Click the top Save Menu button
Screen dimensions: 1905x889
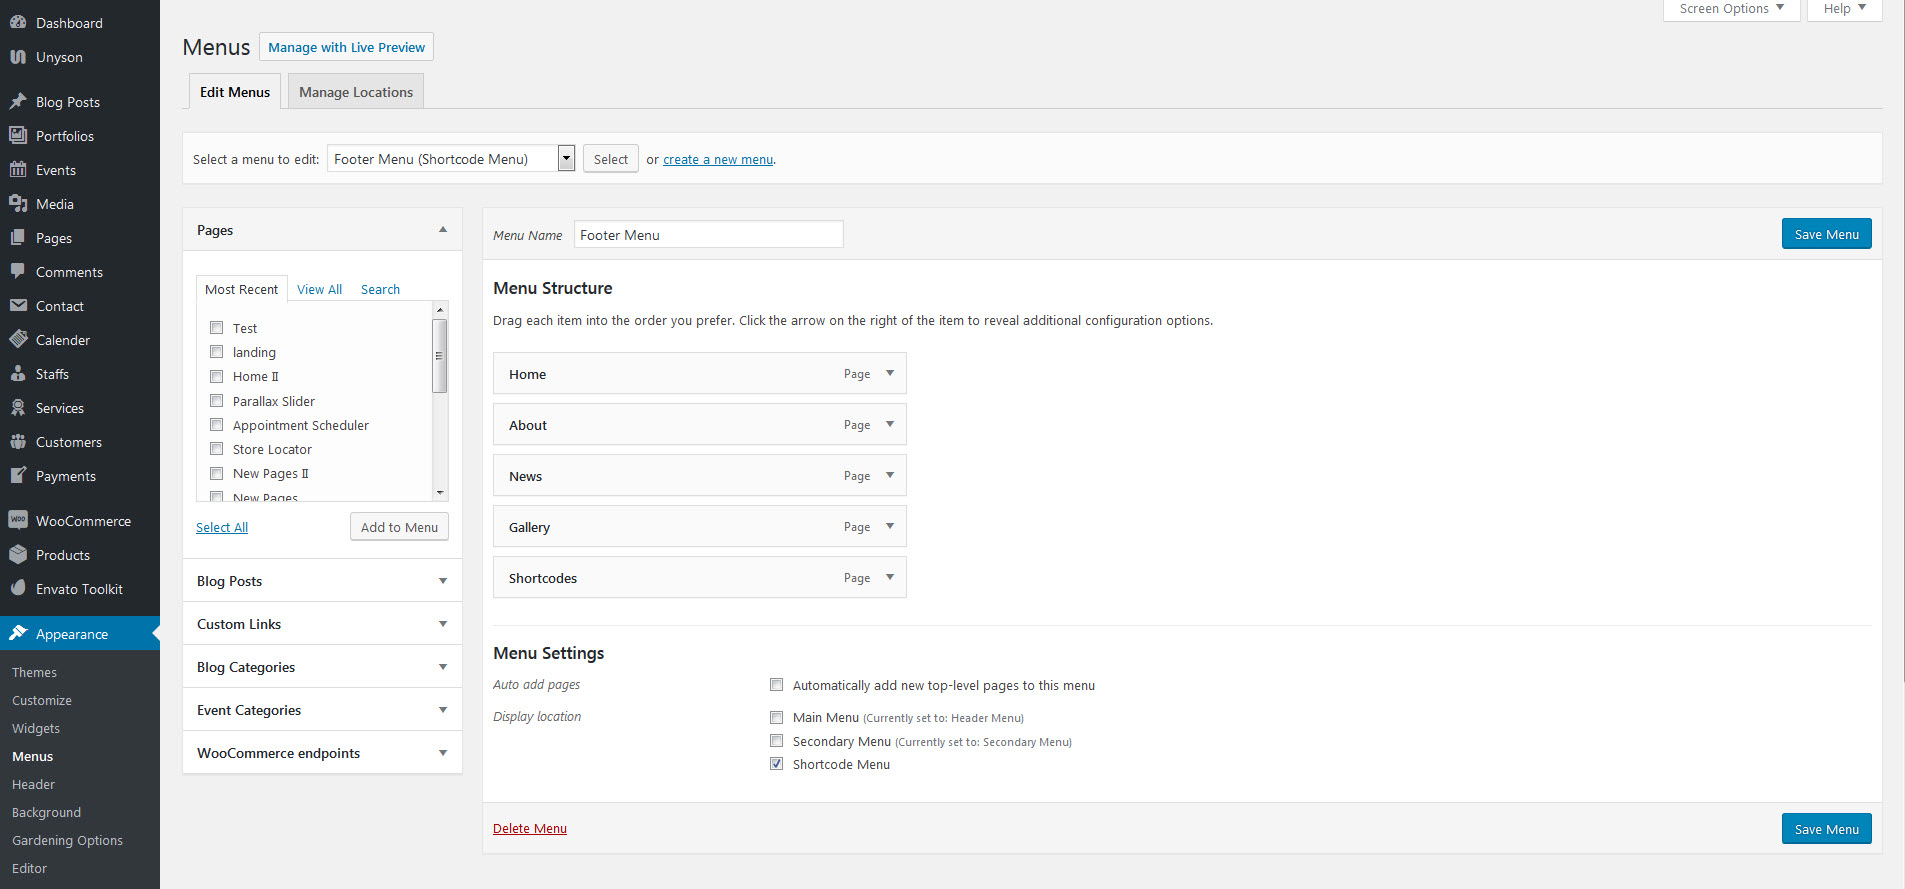point(1826,234)
